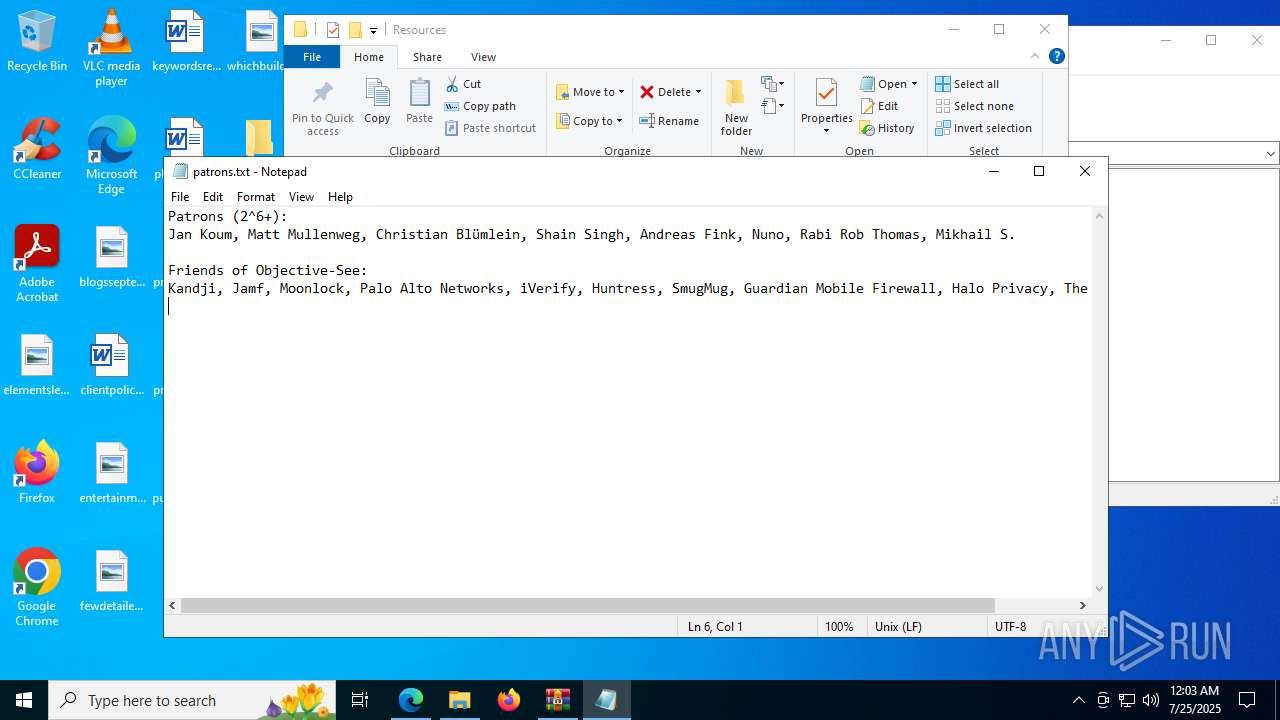Click the Properties icon in ribbon
Image resolution: width=1280 pixels, height=720 pixels.
[826, 94]
